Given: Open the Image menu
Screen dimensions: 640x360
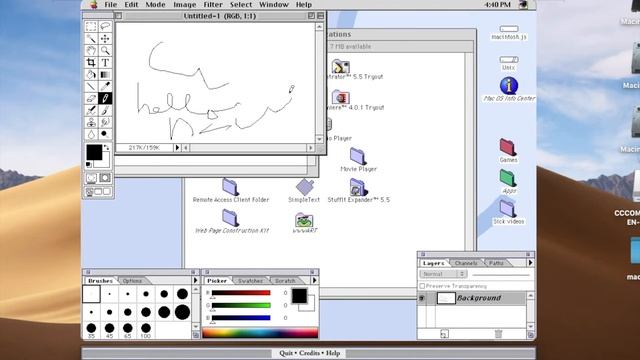Looking at the screenshot, I should point(185,4).
